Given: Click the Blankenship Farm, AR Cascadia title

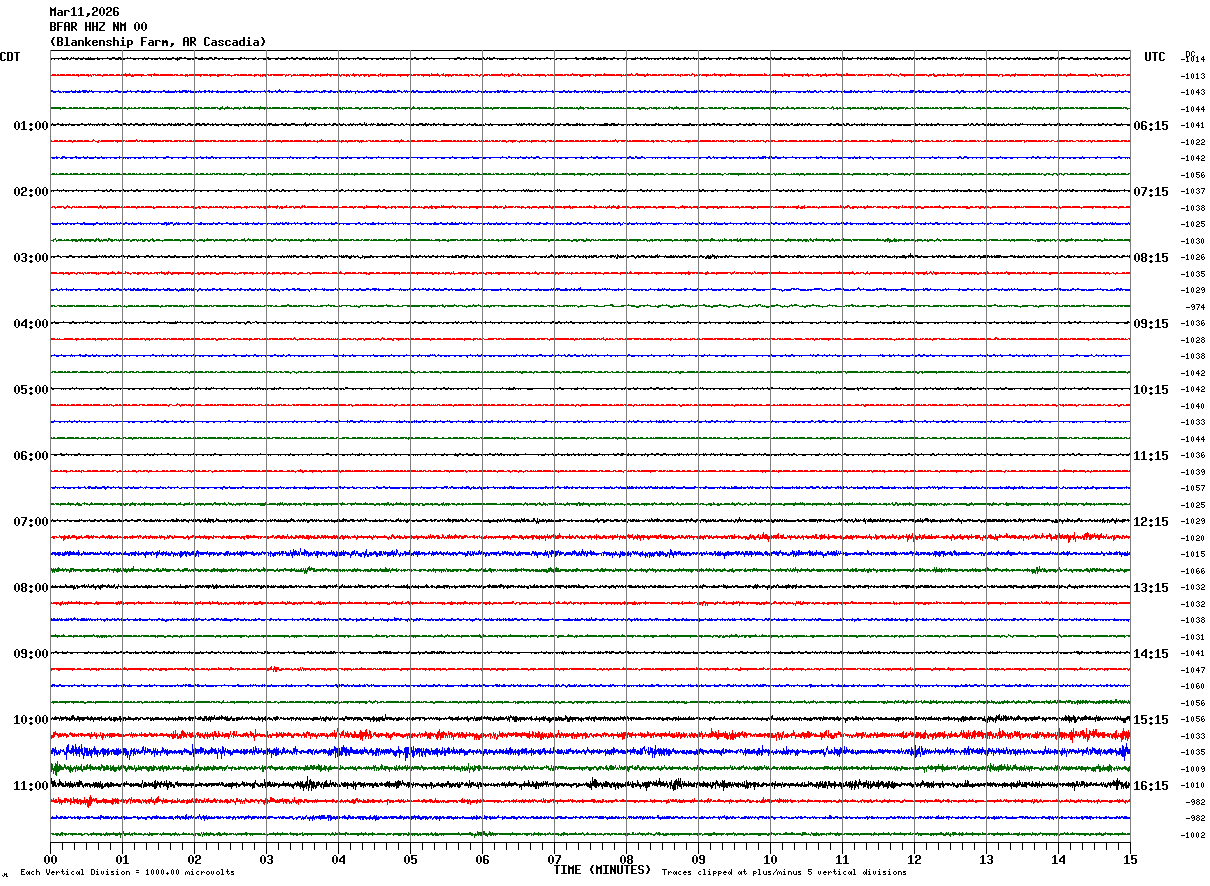Looking at the screenshot, I should tap(158, 42).
